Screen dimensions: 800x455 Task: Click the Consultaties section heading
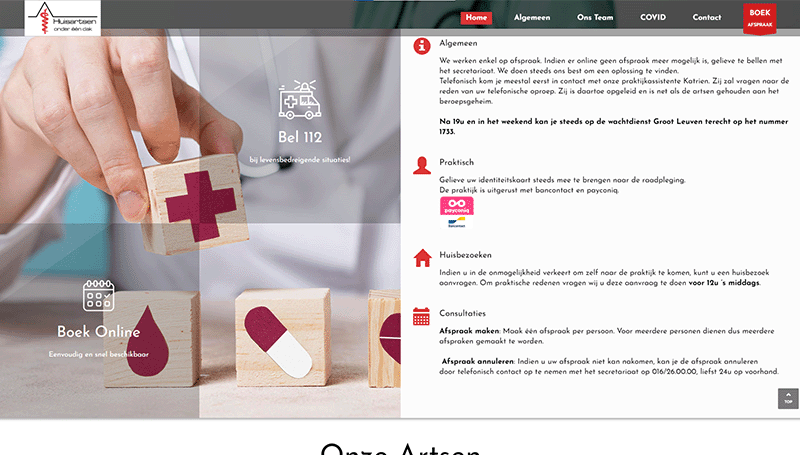462,313
